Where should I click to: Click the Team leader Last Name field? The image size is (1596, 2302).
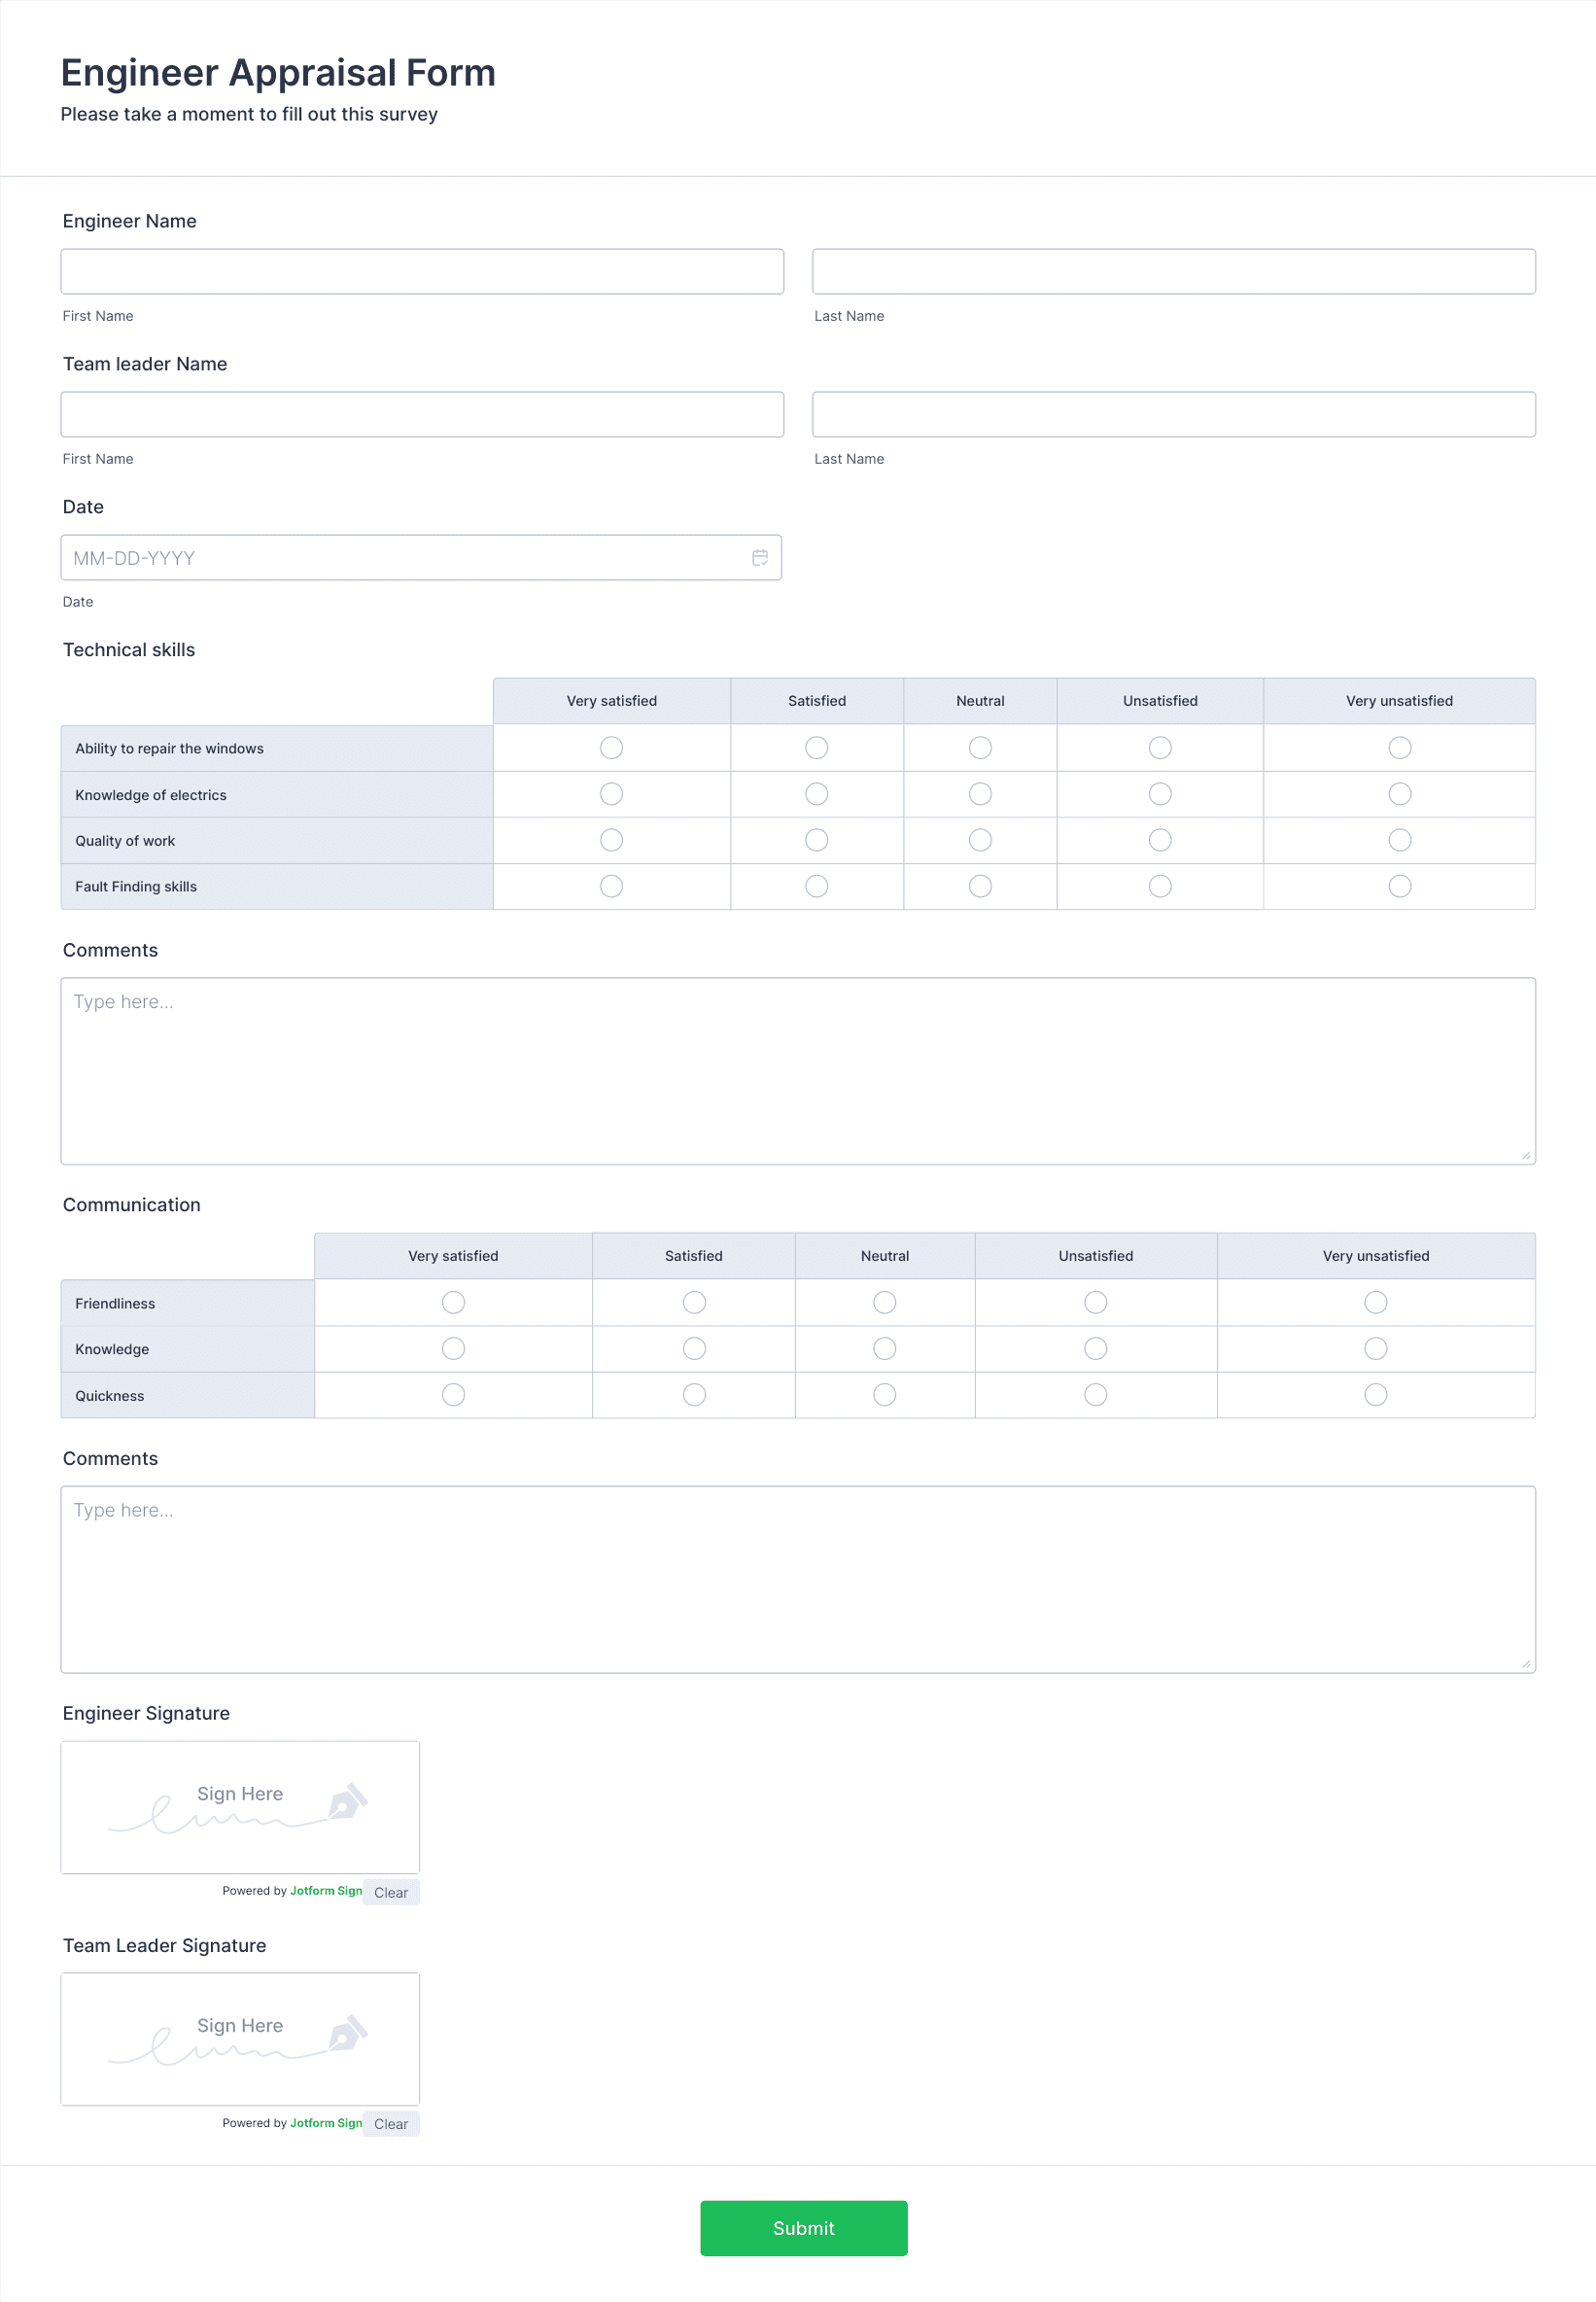(x=1173, y=414)
